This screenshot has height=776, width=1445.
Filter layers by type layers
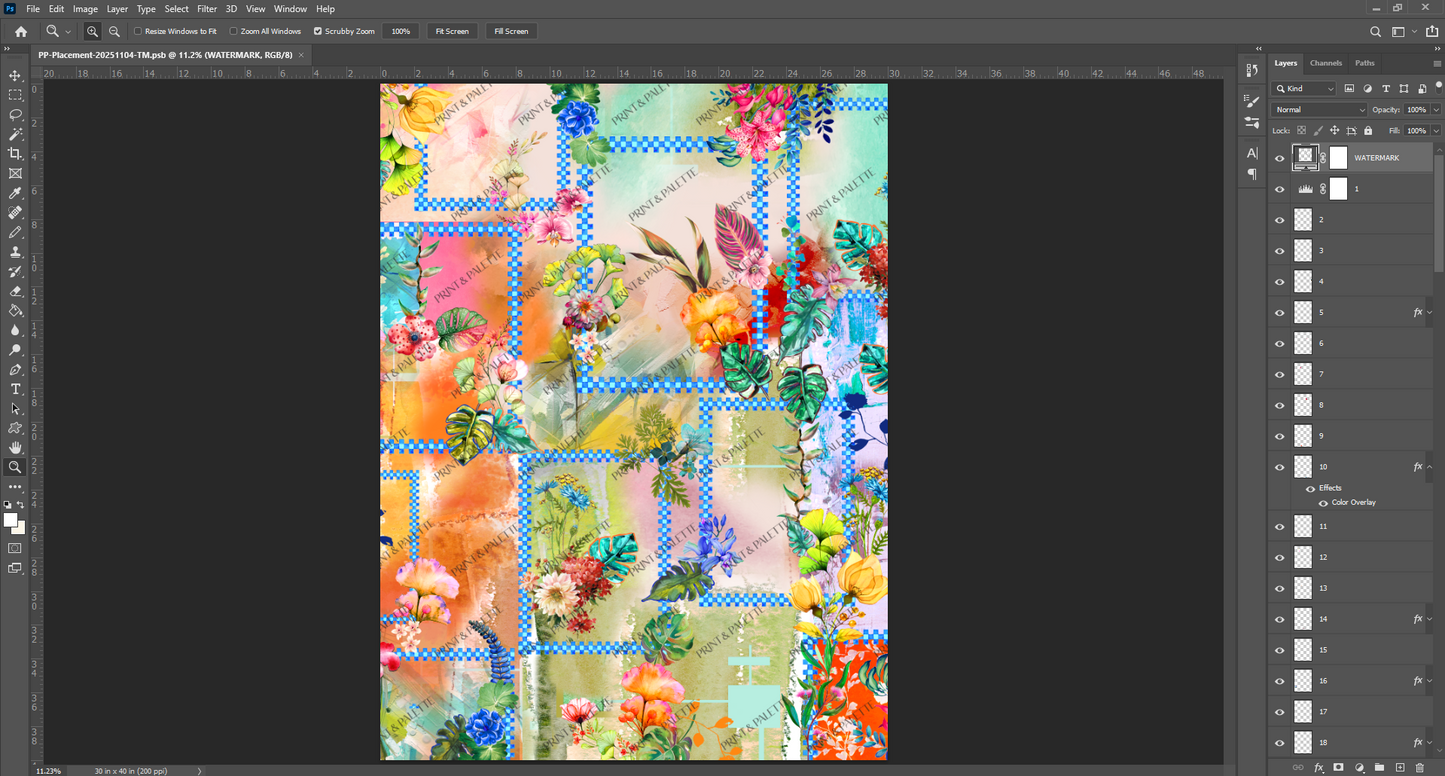click(x=1386, y=89)
